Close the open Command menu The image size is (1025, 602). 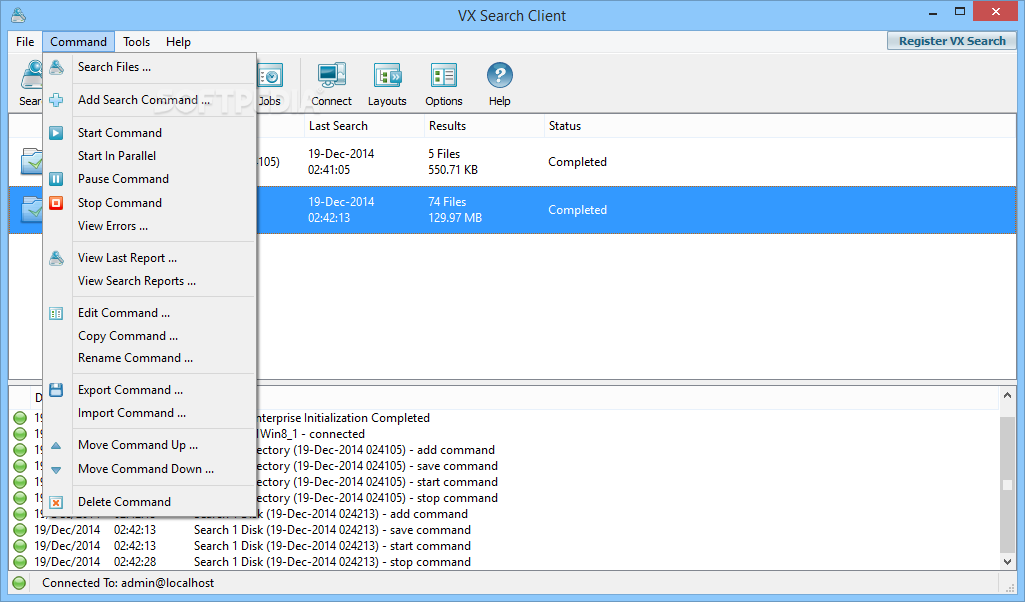tap(78, 42)
